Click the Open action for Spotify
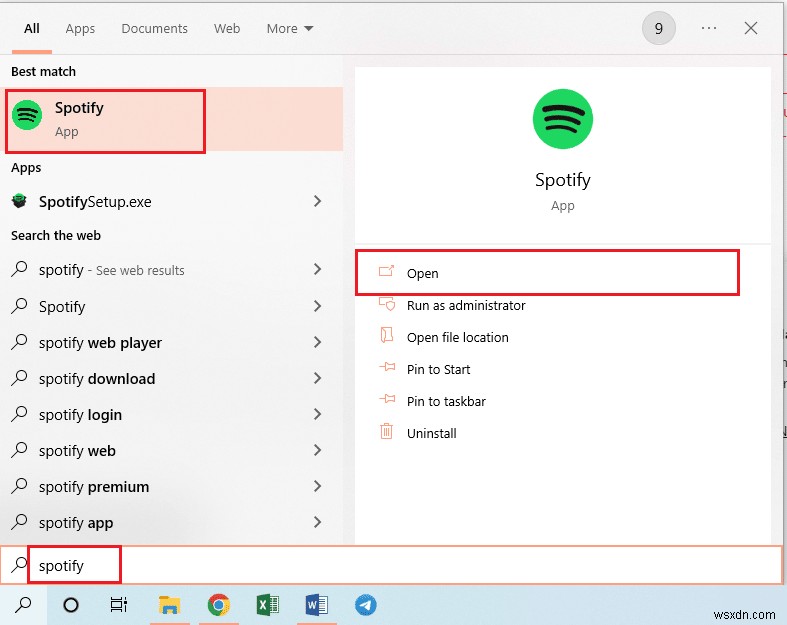This screenshot has width=787, height=625. [x=547, y=273]
